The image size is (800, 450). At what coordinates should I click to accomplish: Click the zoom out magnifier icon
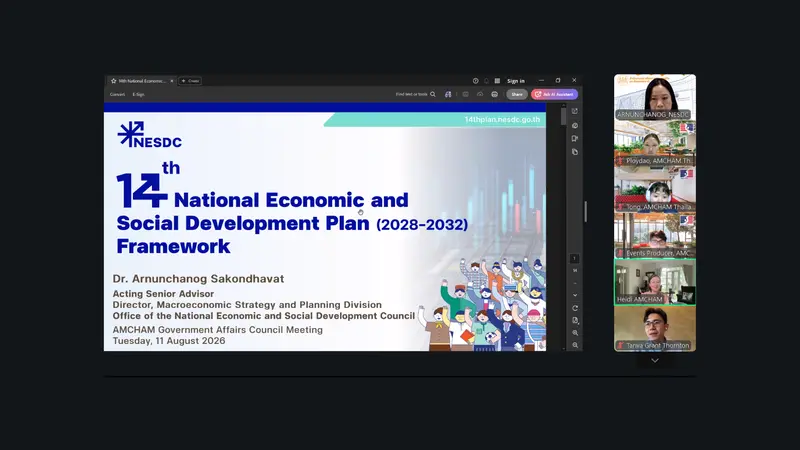575,345
